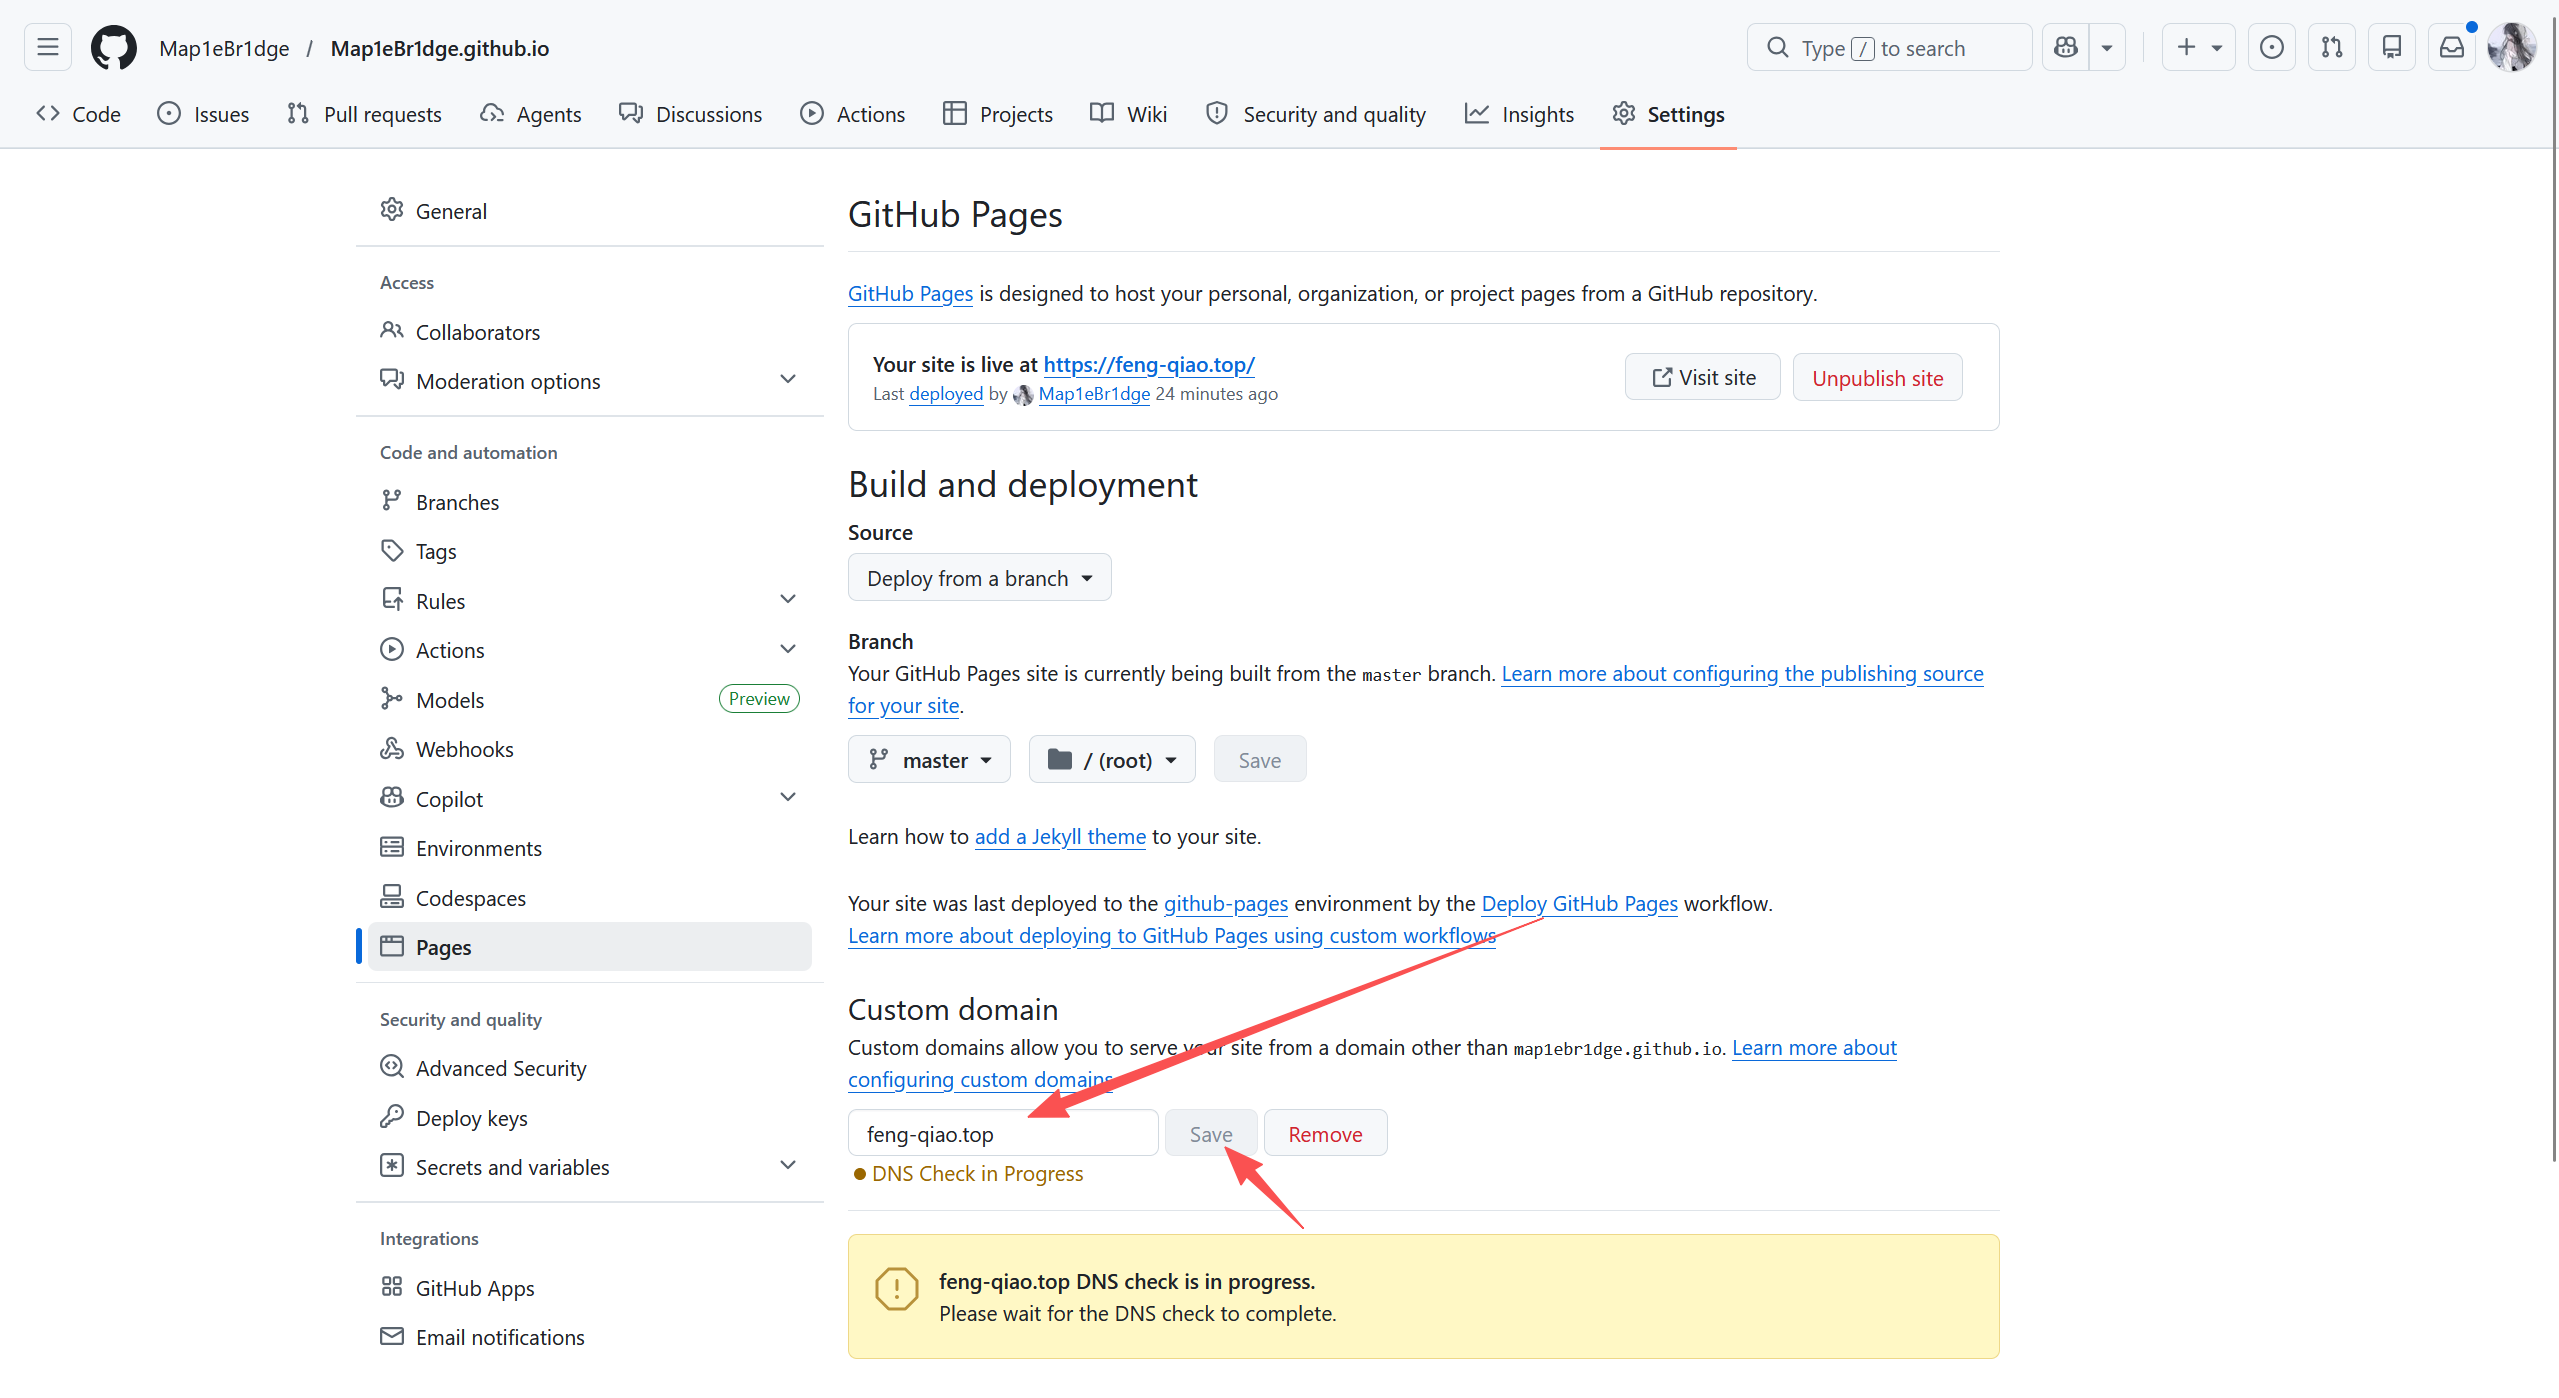Expand Secrets and variables chevron
The height and width of the screenshot is (1398, 2559).
[x=788, y=1166]
